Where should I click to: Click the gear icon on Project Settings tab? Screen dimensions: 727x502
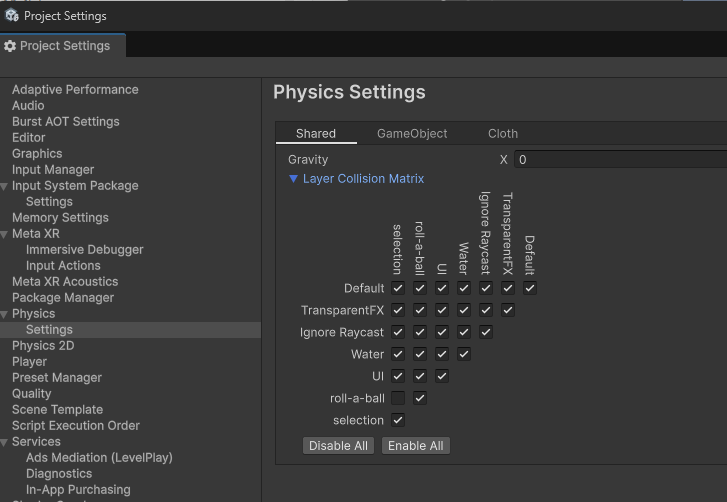(10, 46)
